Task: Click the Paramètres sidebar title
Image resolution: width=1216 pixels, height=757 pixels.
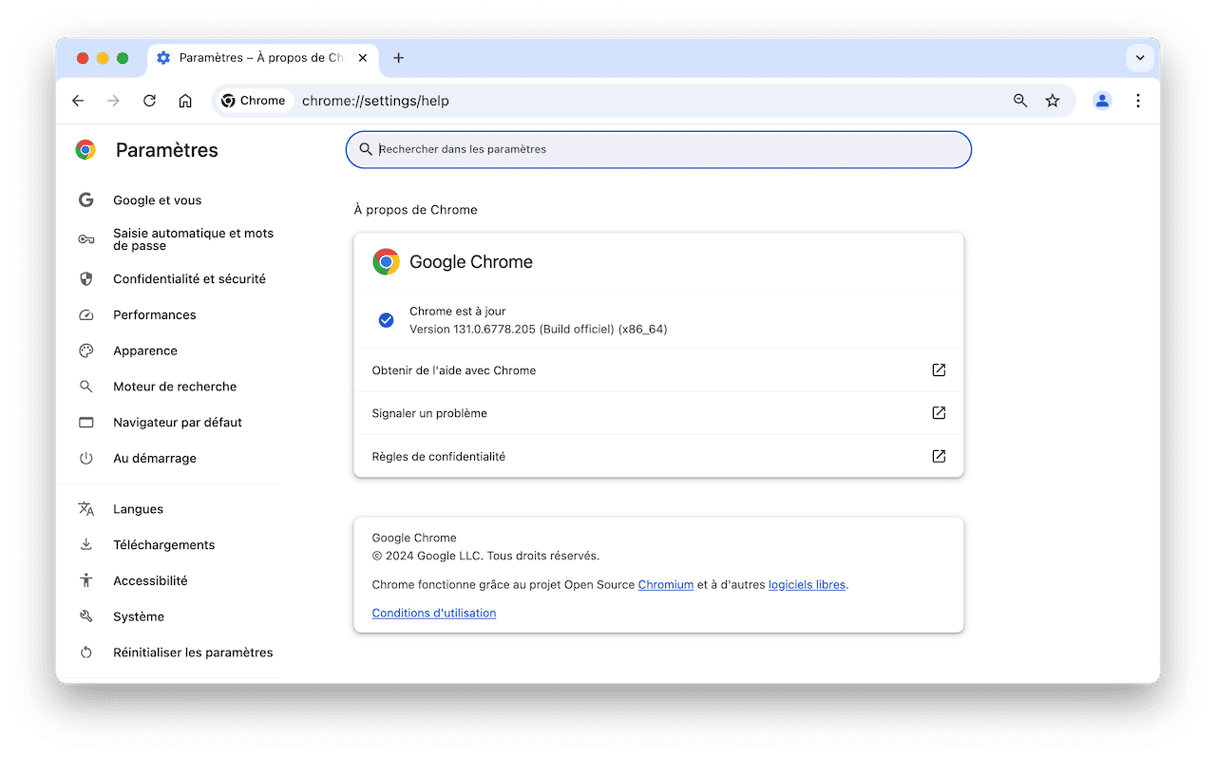Action: [167, 150]
